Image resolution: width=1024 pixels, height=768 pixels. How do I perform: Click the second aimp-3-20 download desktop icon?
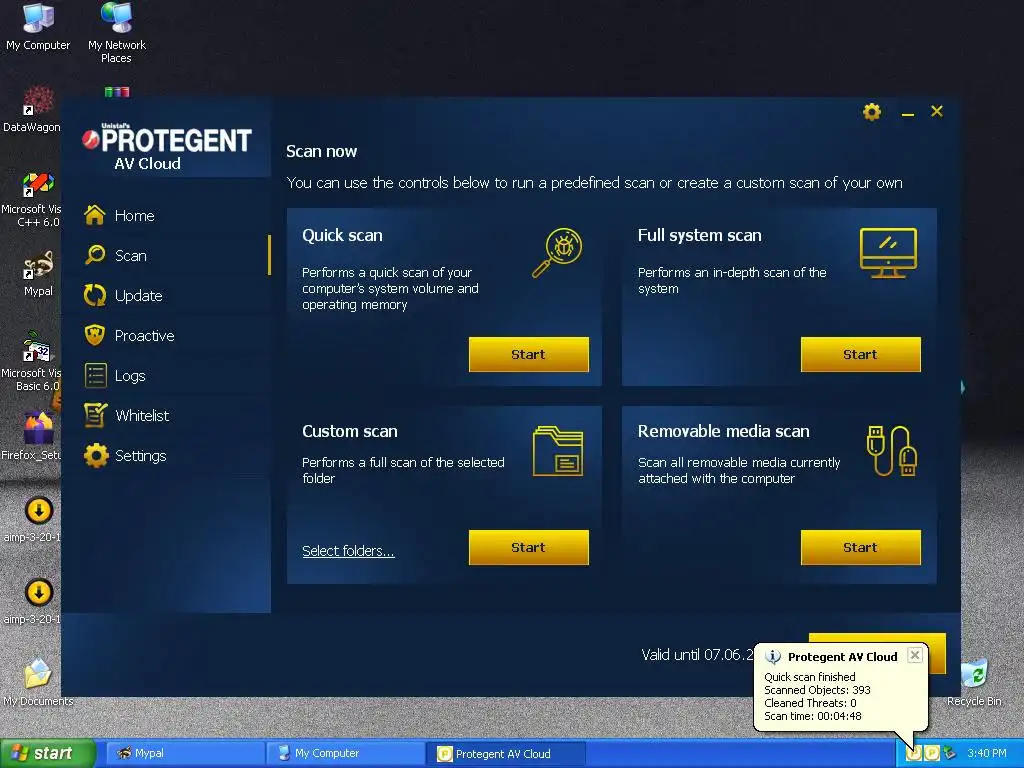[x=33, y=601]
